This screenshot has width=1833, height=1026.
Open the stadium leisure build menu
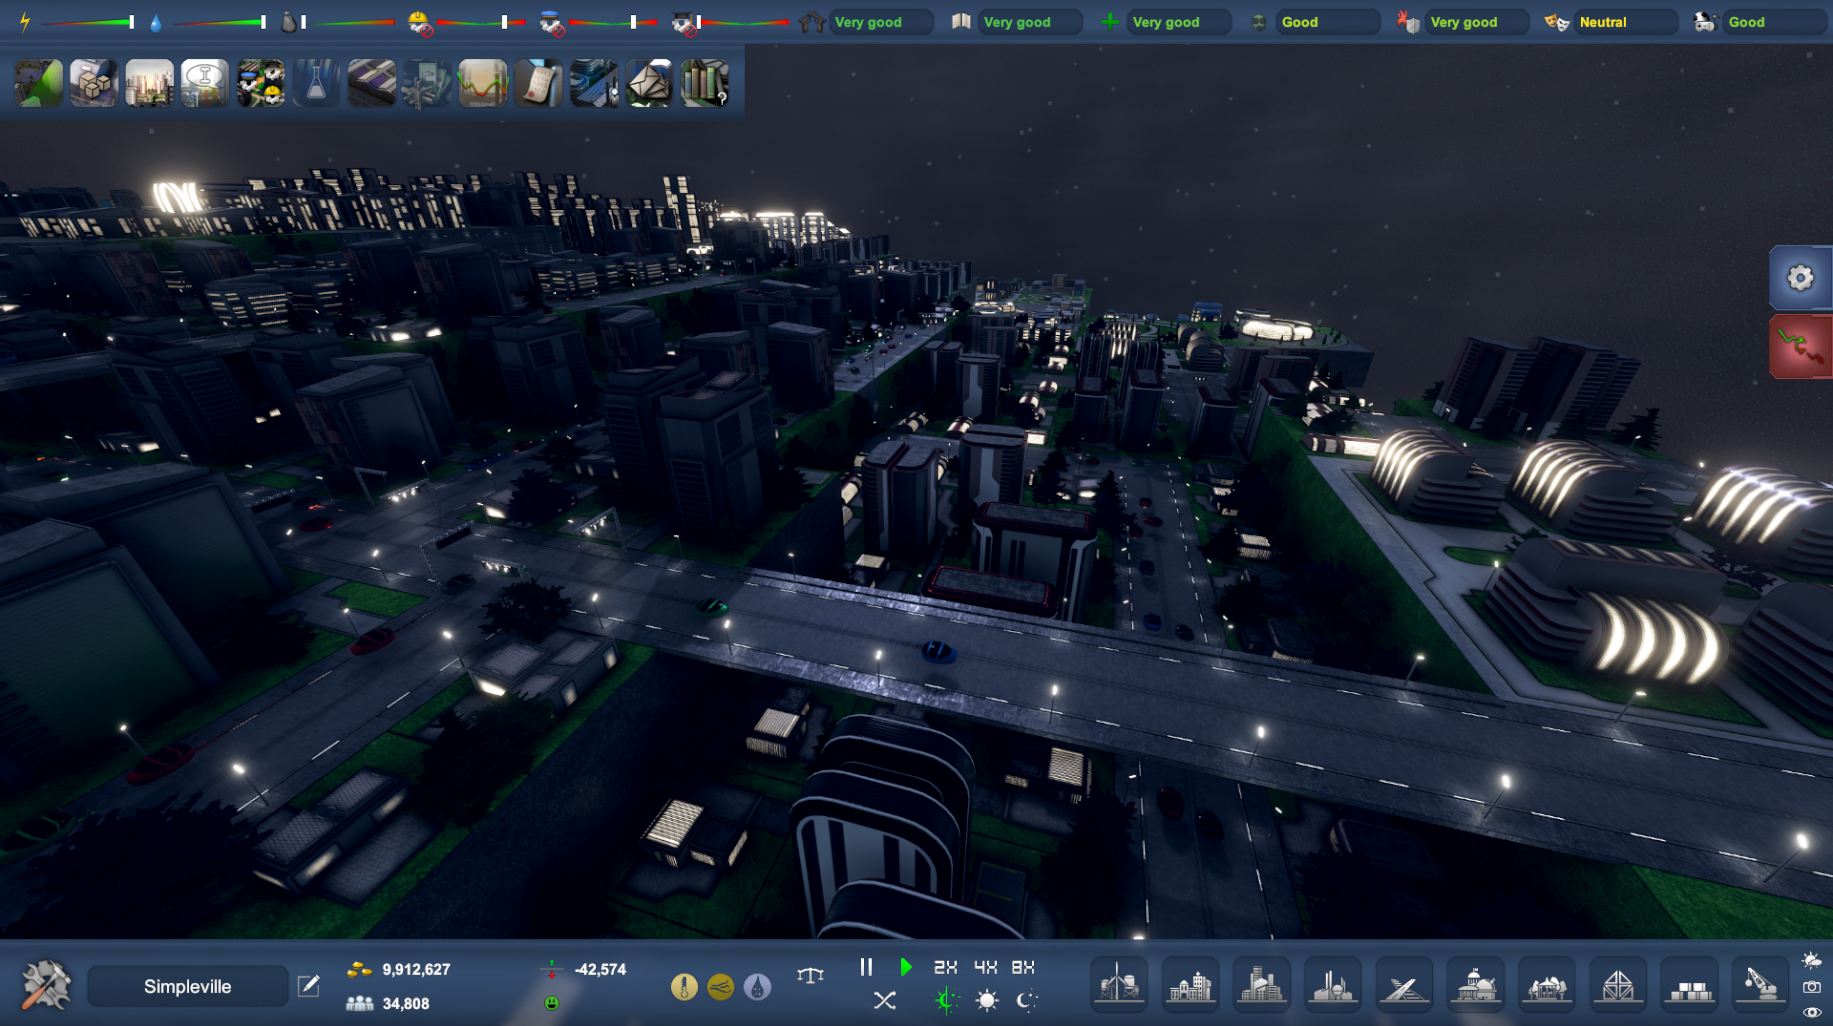pos(1547,985)
